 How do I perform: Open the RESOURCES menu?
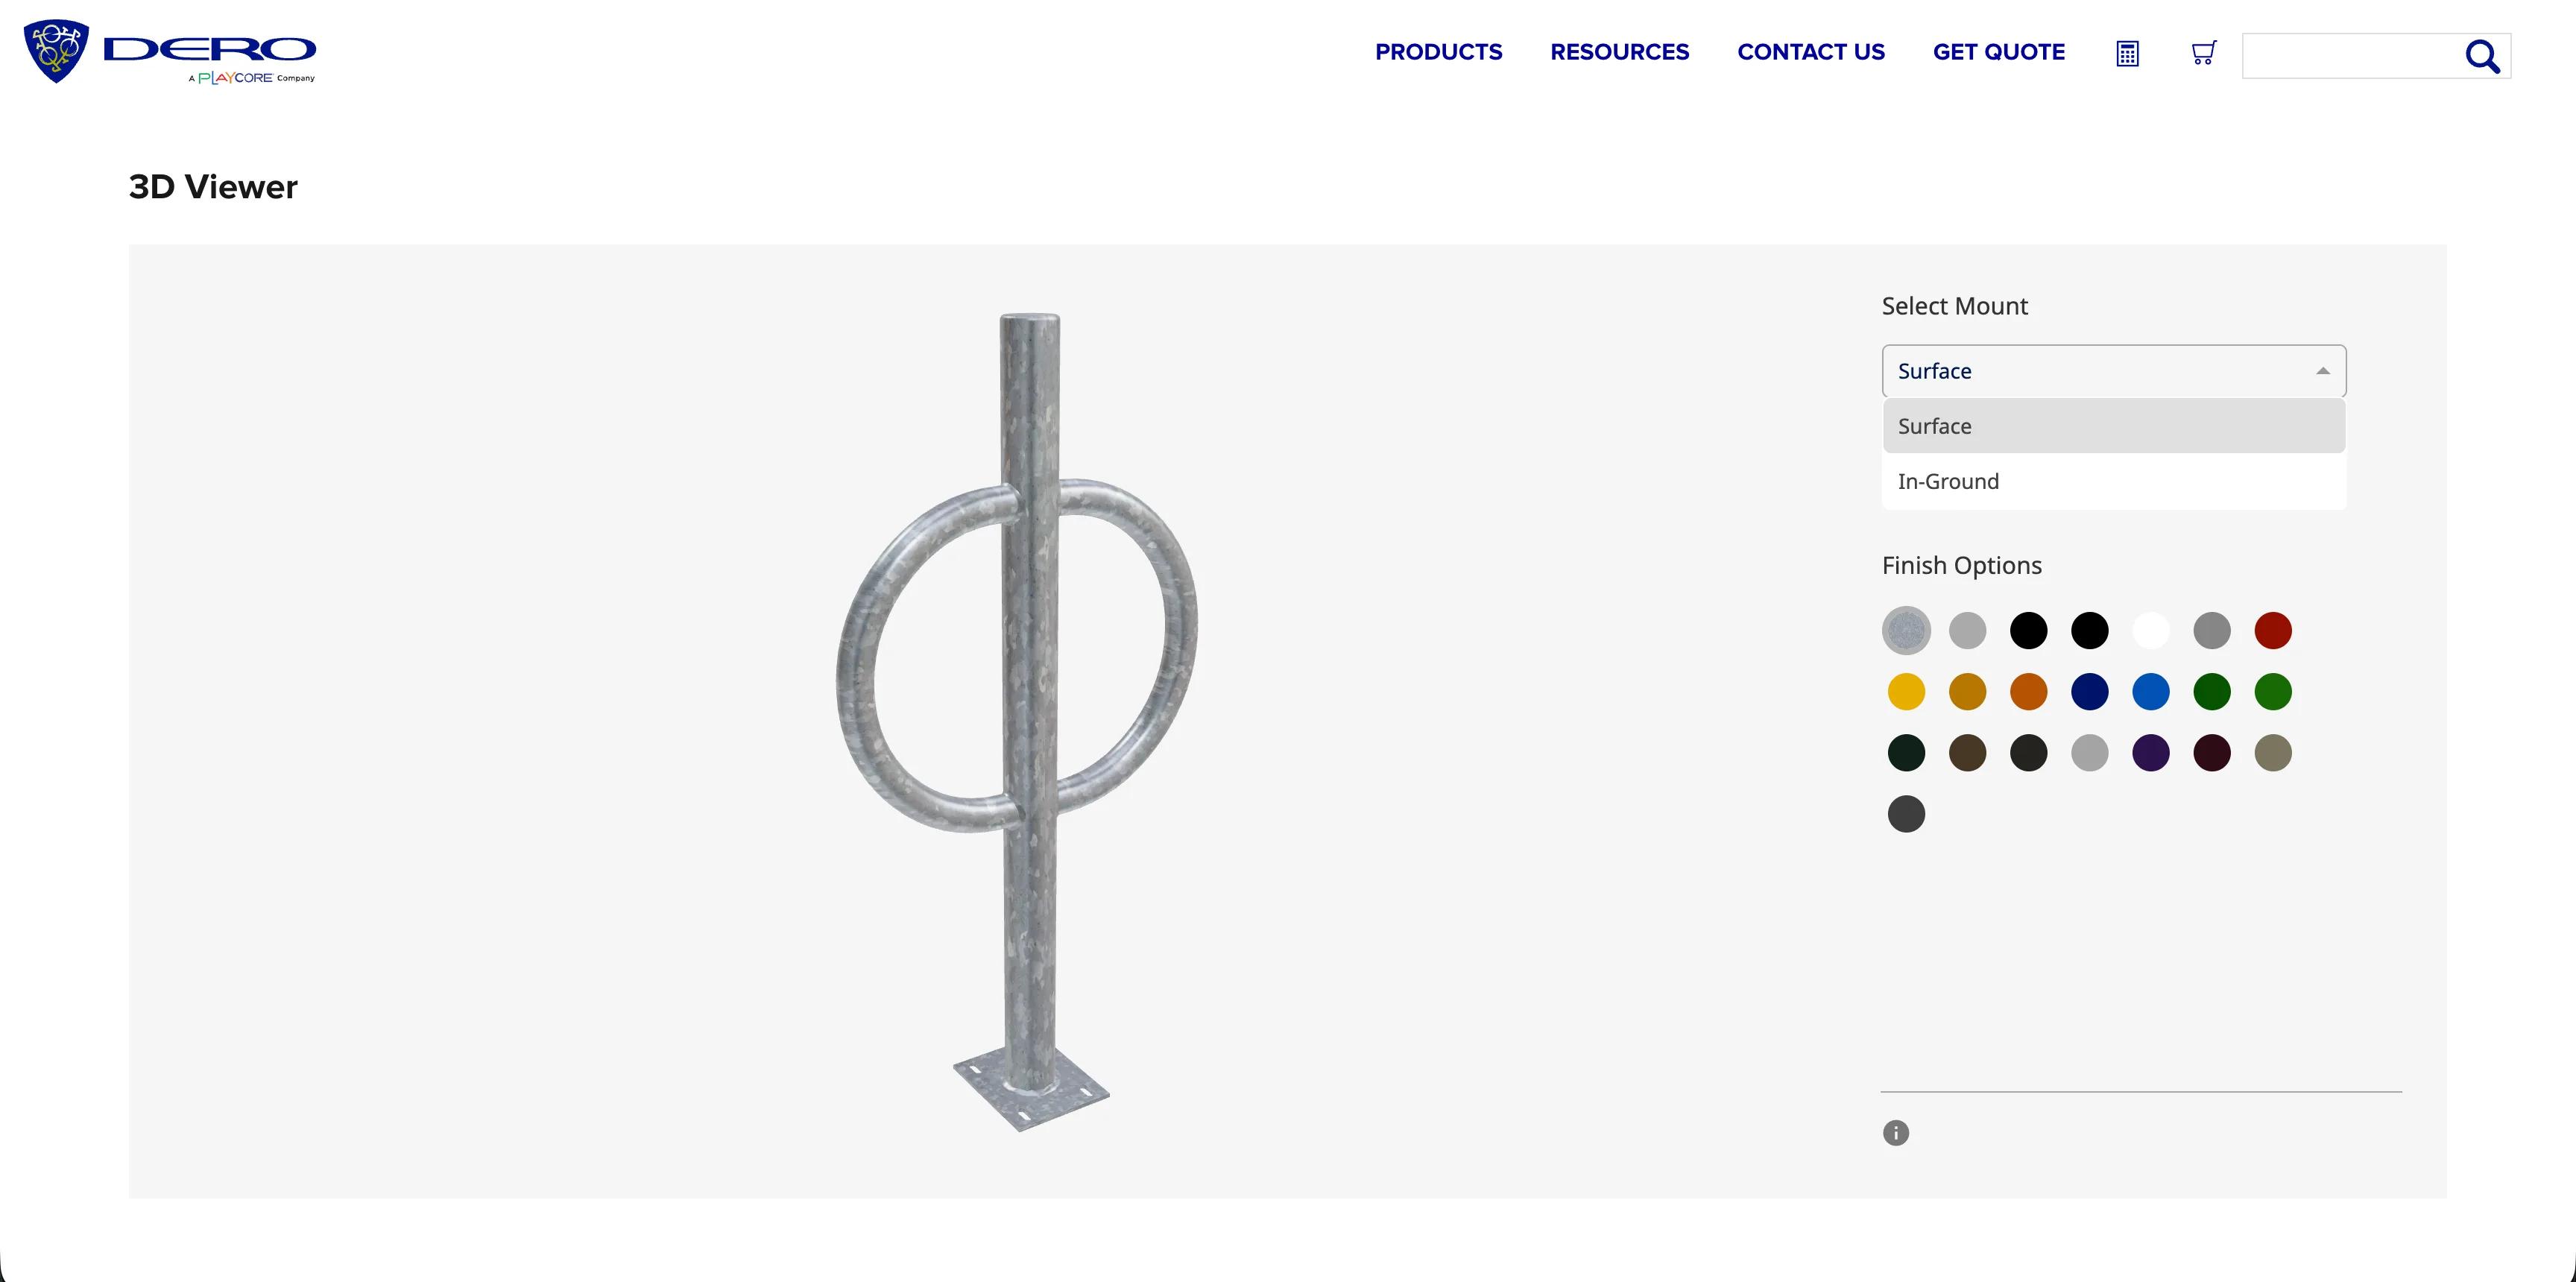[x=1619, y=52]
